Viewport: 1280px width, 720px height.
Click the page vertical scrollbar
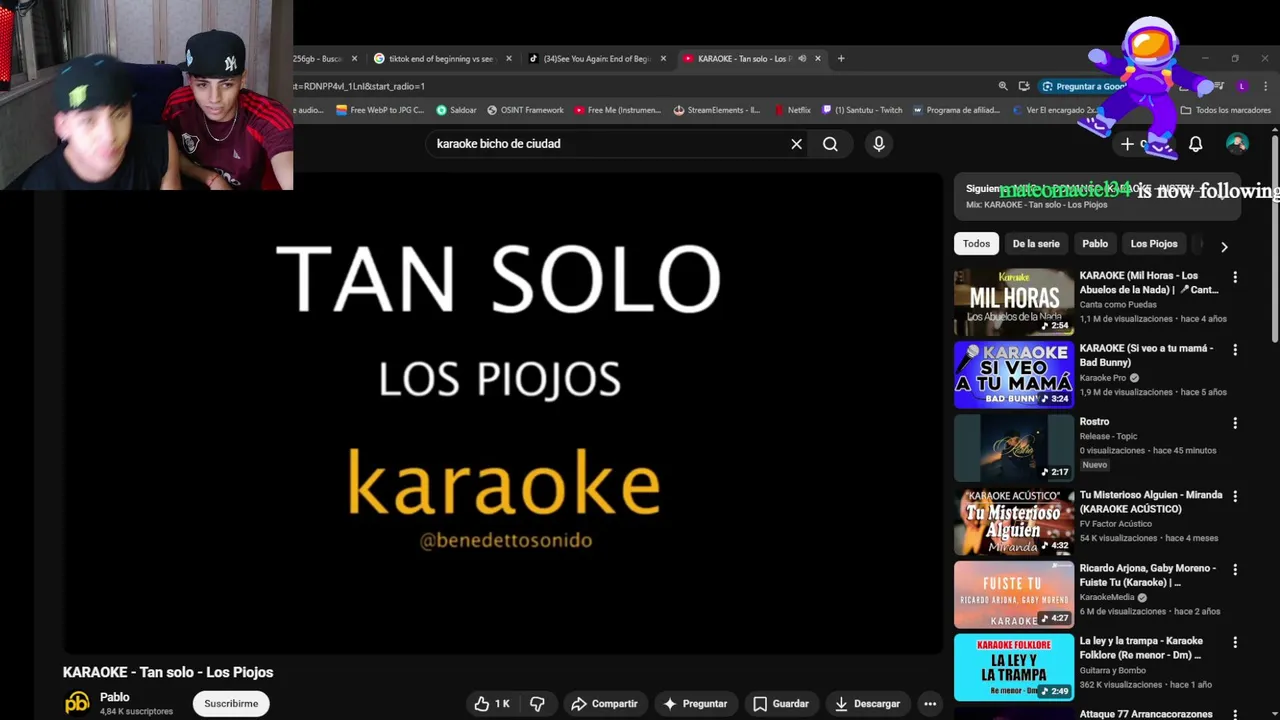1274,240
